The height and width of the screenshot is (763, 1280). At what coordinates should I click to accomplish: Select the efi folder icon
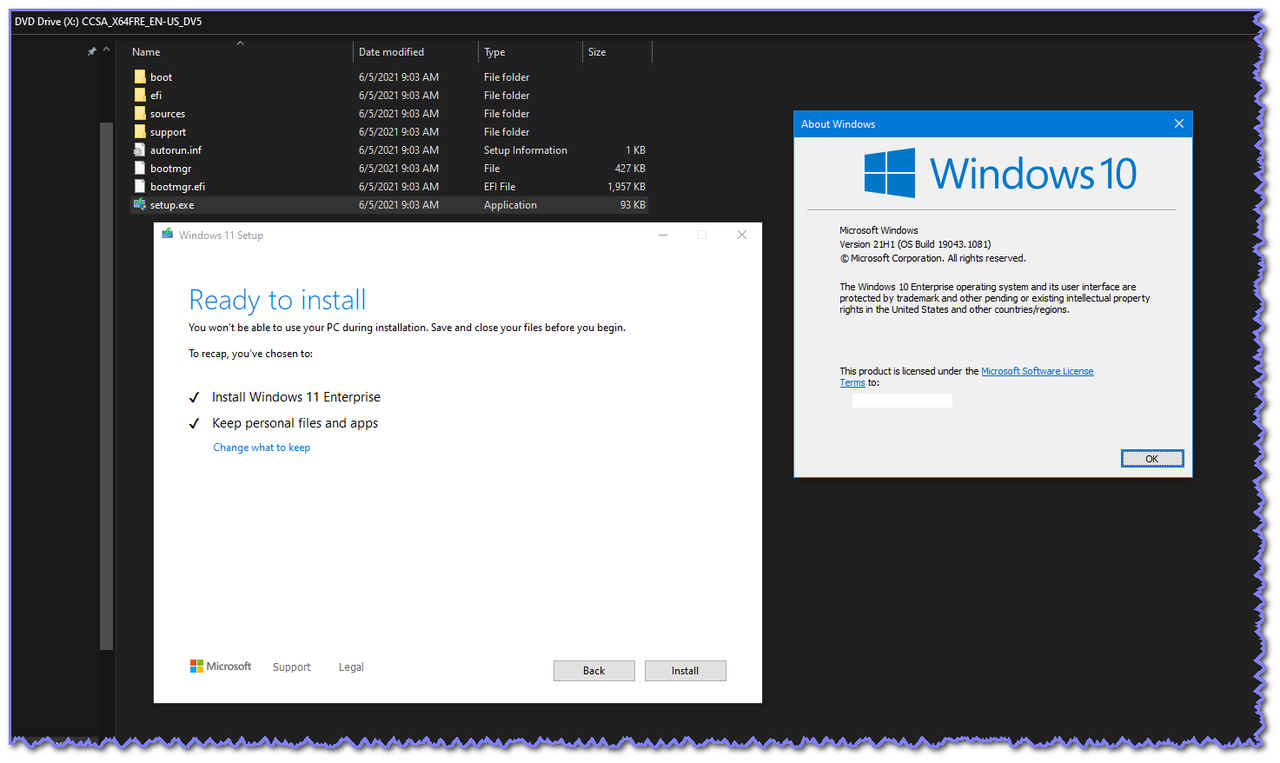(x=140, y=95)
